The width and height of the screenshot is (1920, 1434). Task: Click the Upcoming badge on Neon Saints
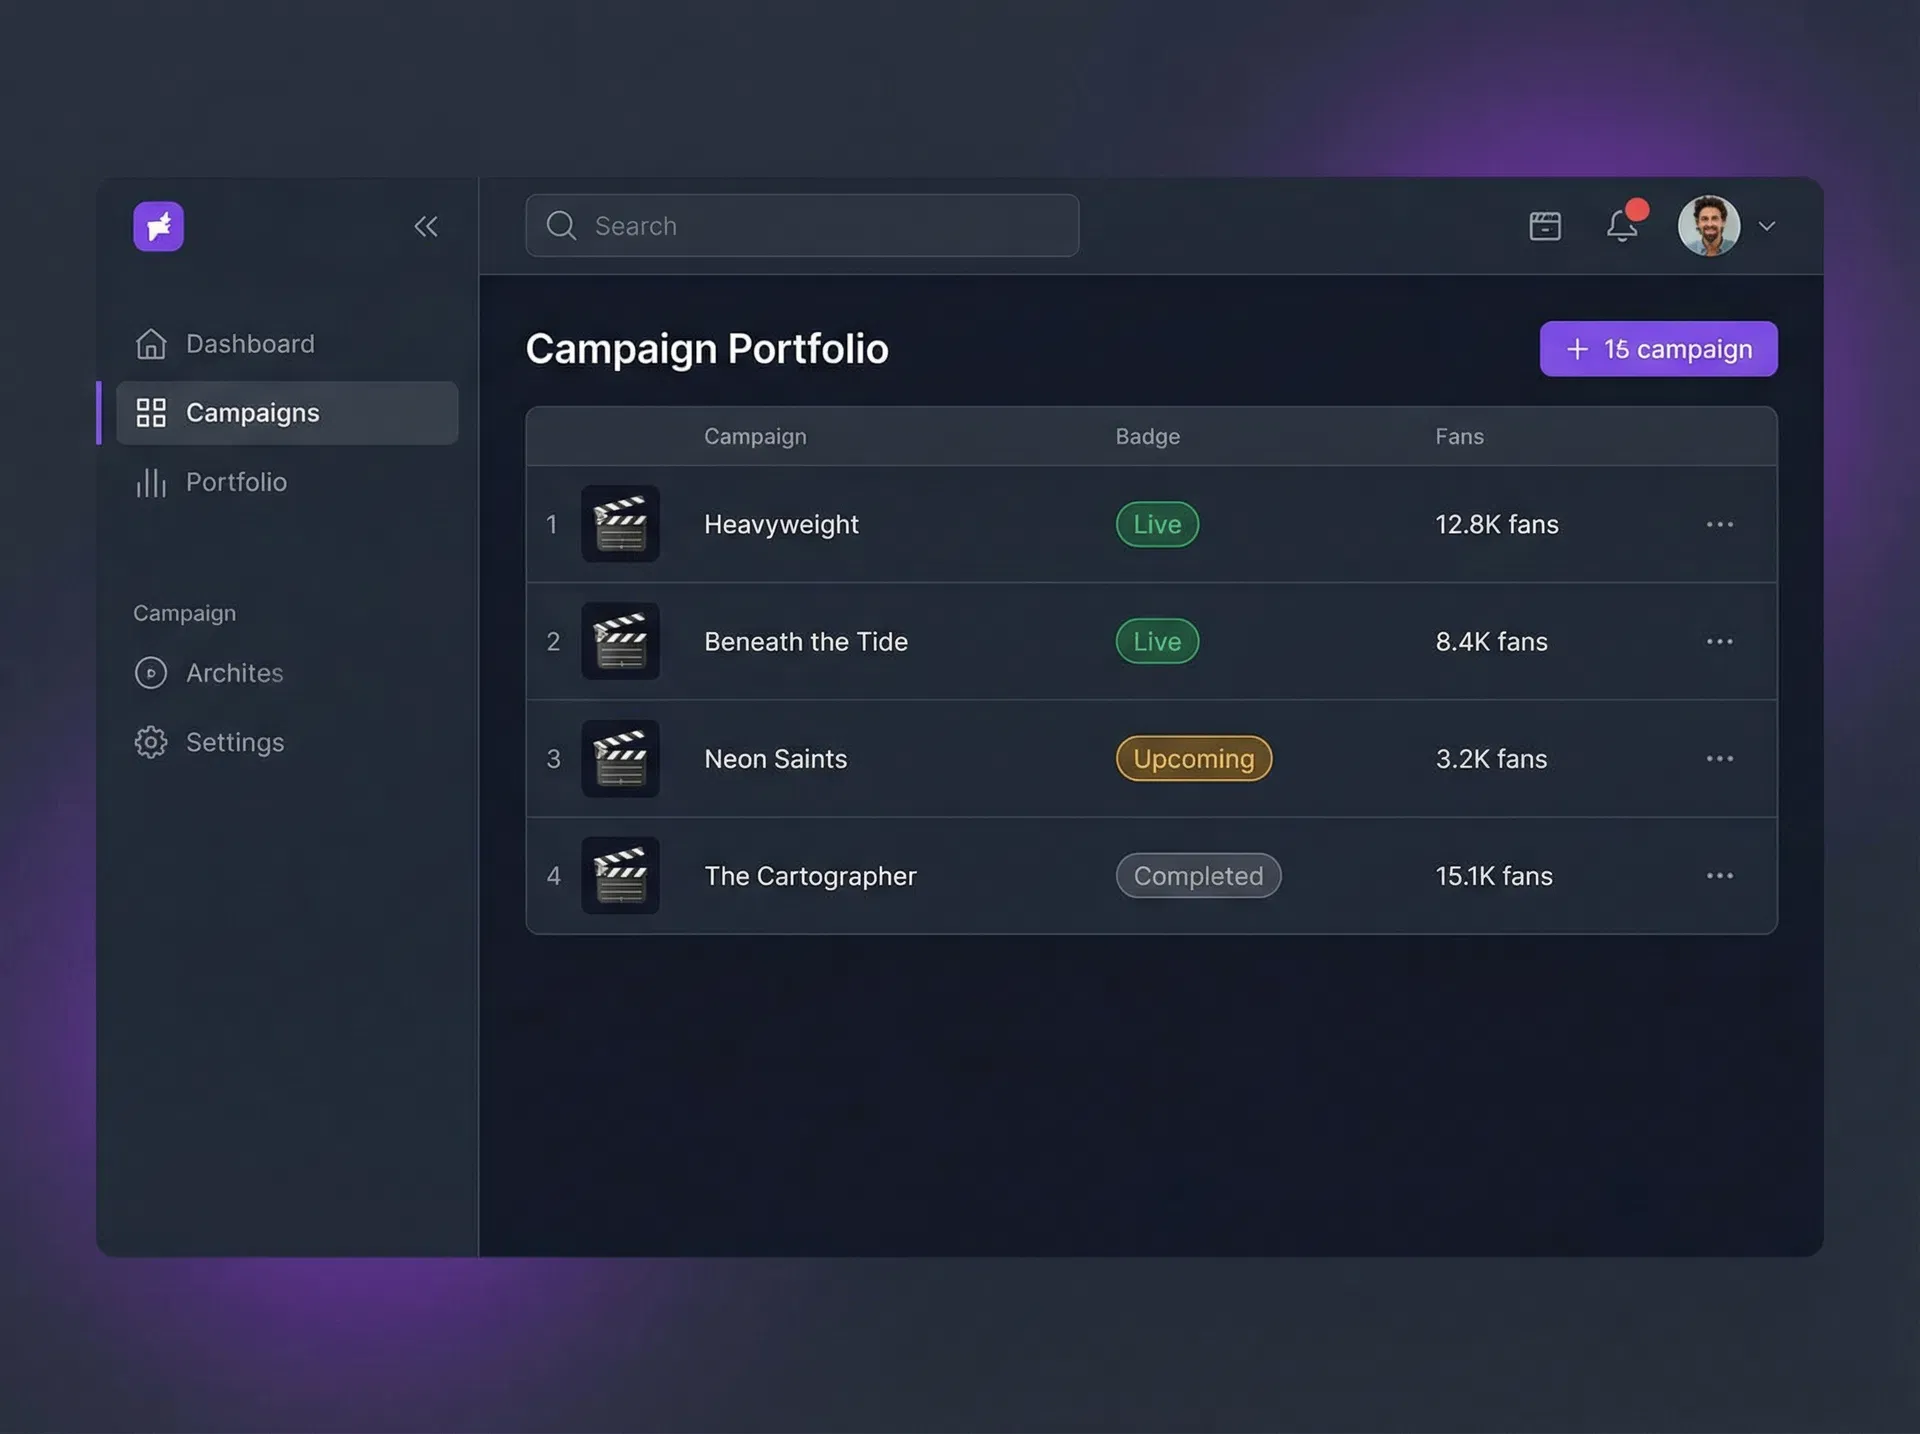coord(1193,758)
